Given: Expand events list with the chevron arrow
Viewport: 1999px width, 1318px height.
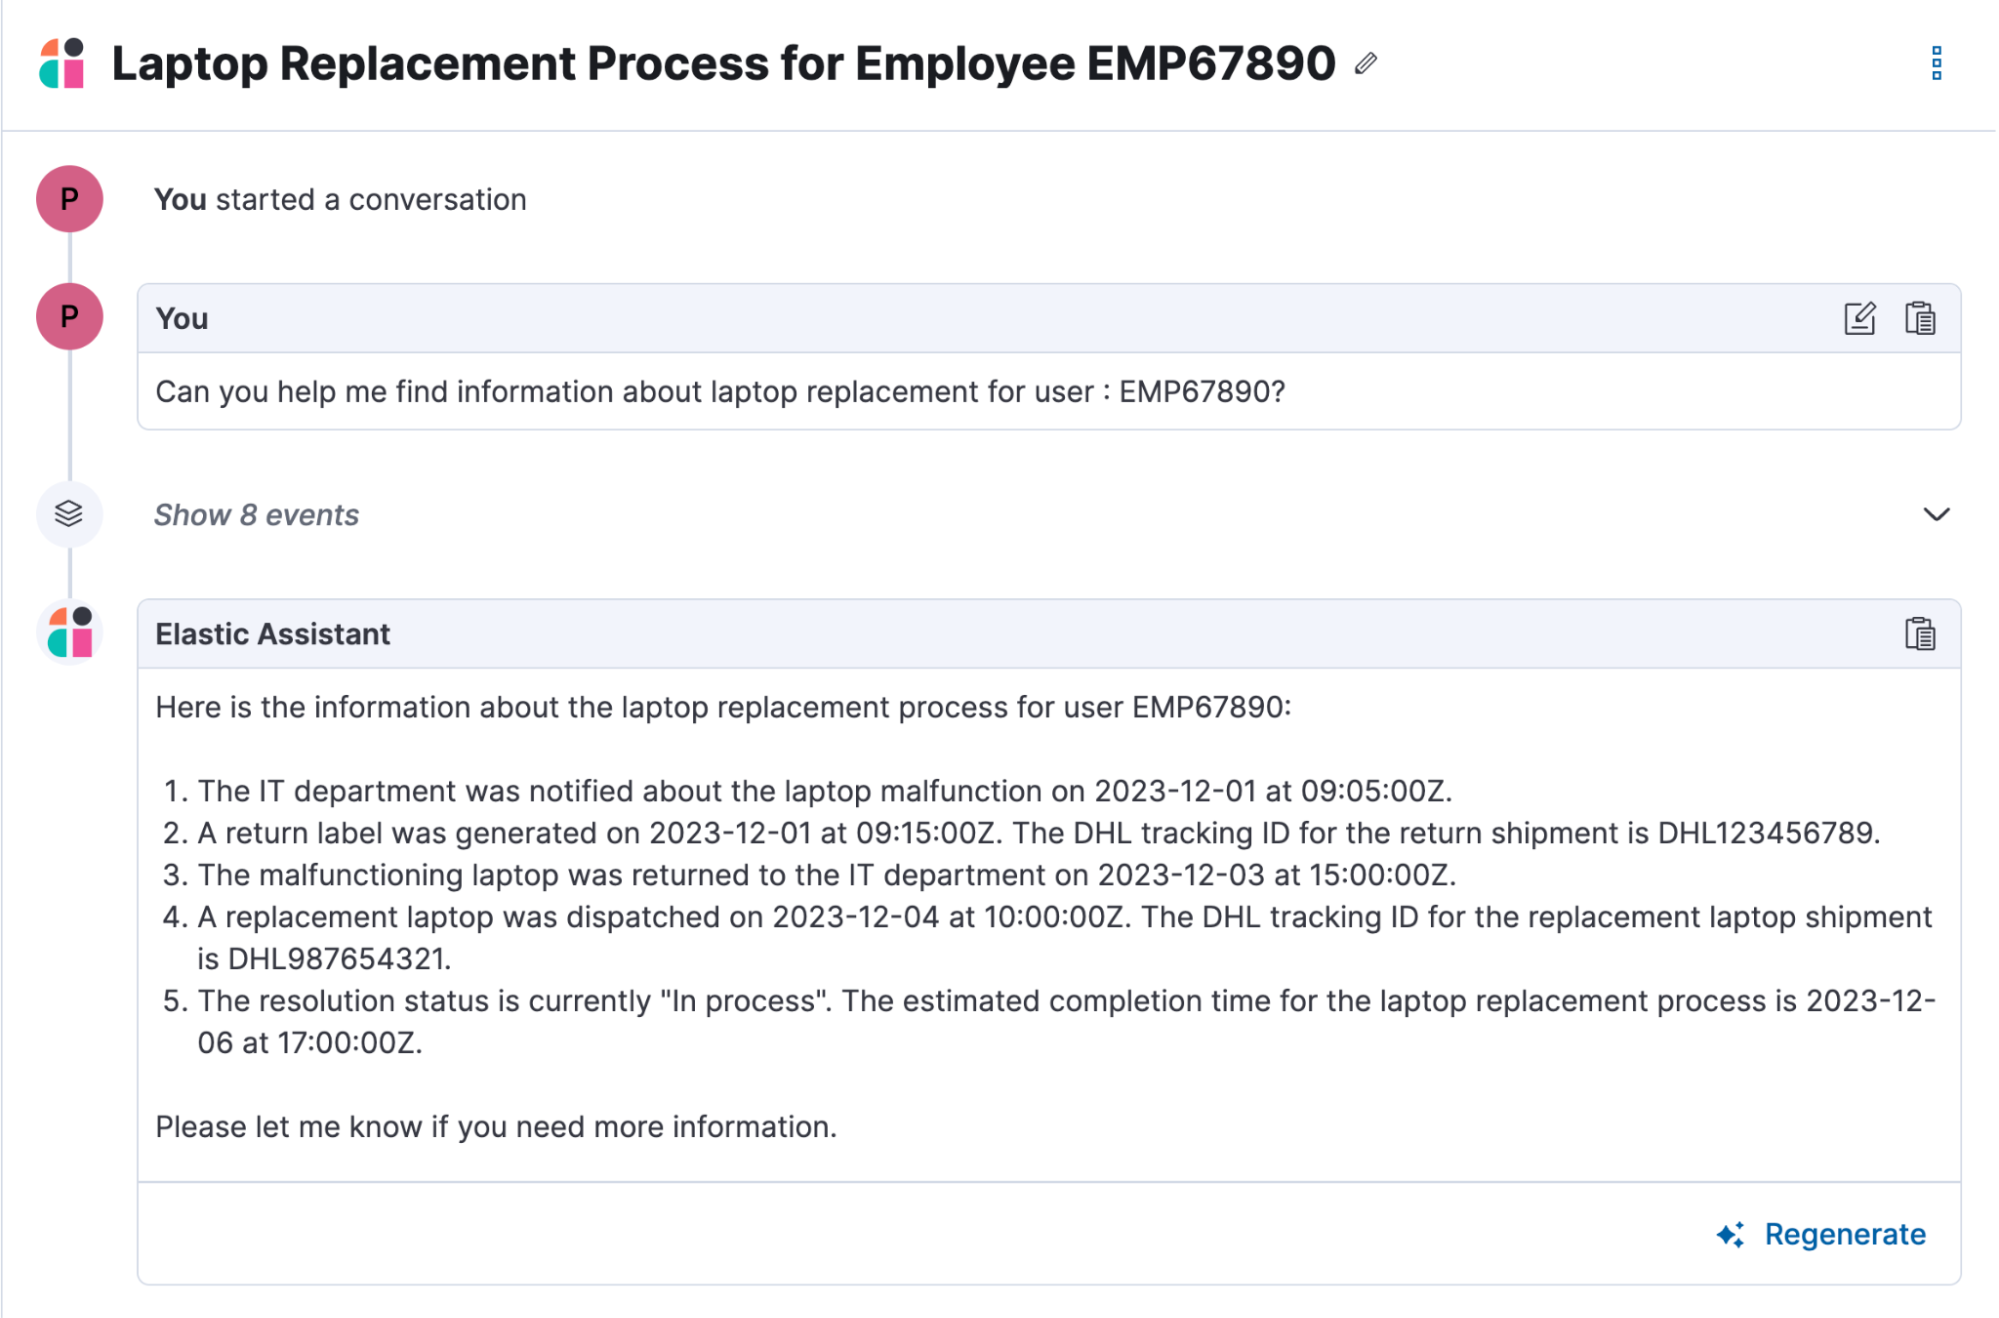Looking at the screenshot, I should click(1936, 514).
